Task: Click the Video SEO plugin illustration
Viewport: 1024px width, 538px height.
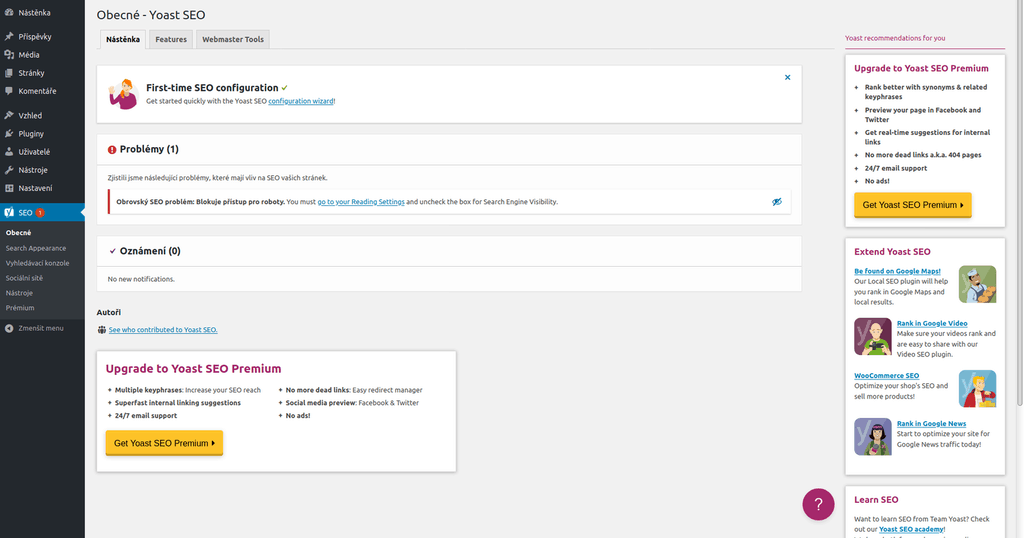Action: 872,336
